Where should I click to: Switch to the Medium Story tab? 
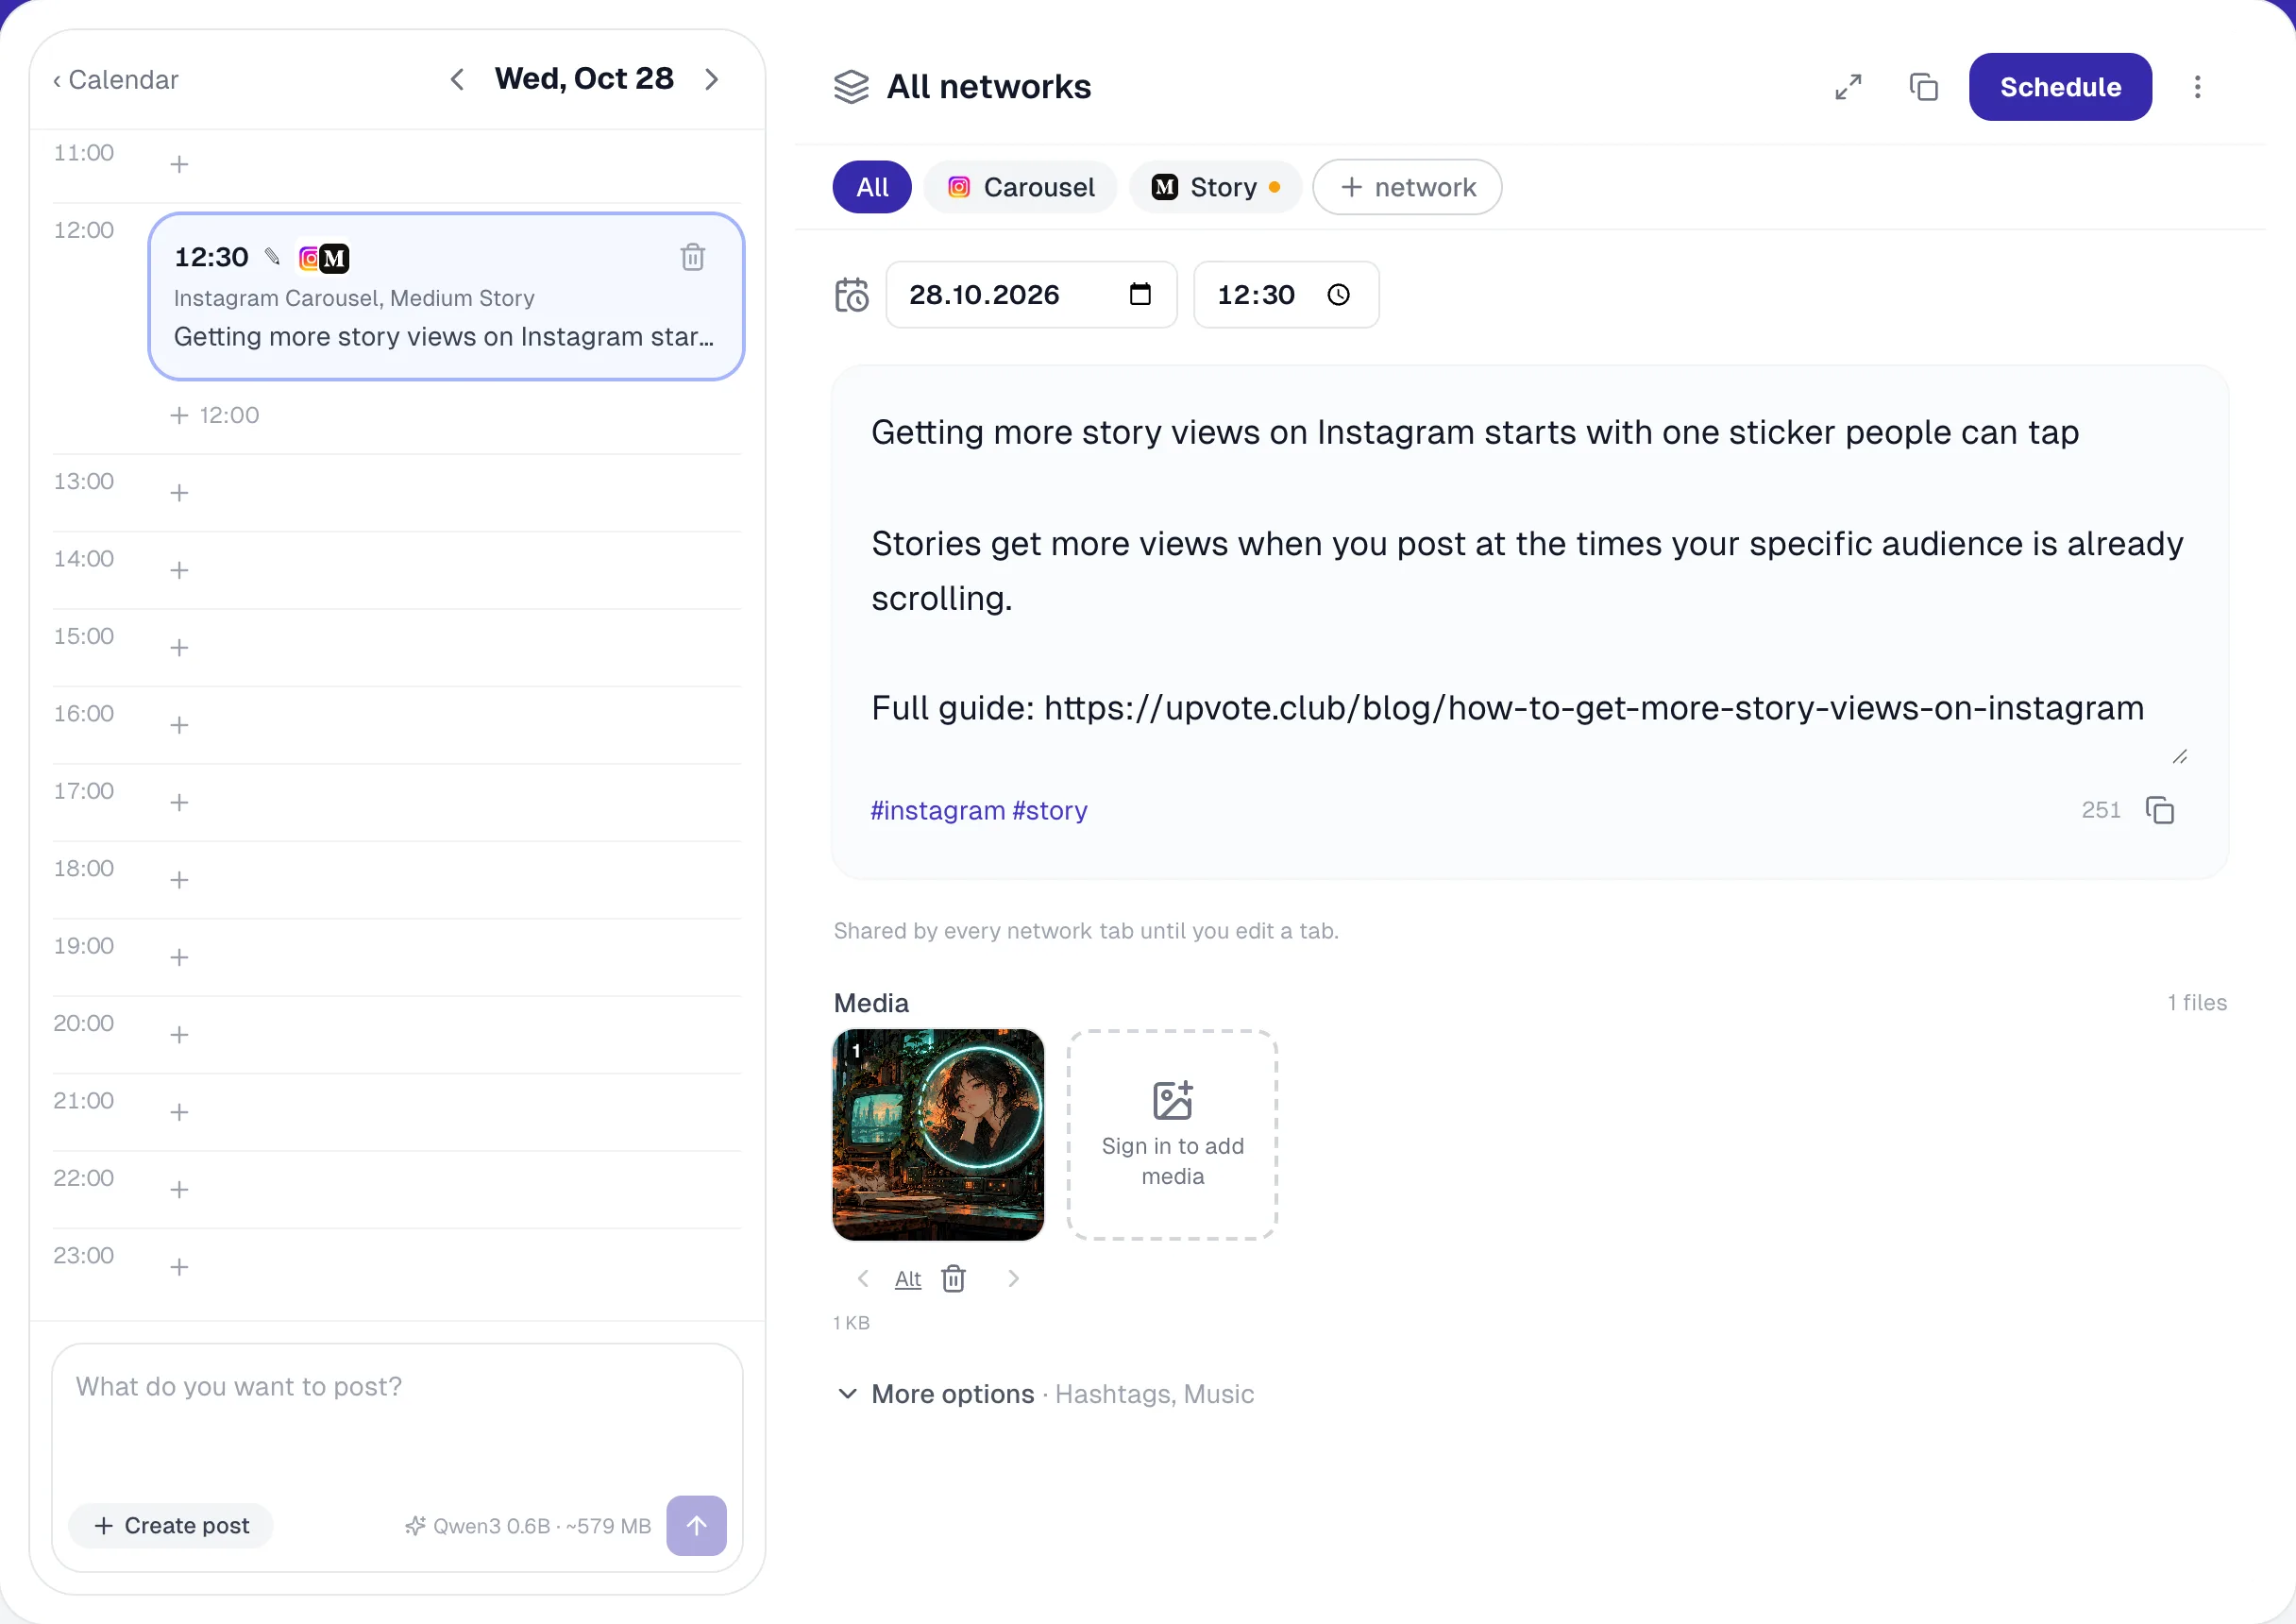(x=1215, y=187)
